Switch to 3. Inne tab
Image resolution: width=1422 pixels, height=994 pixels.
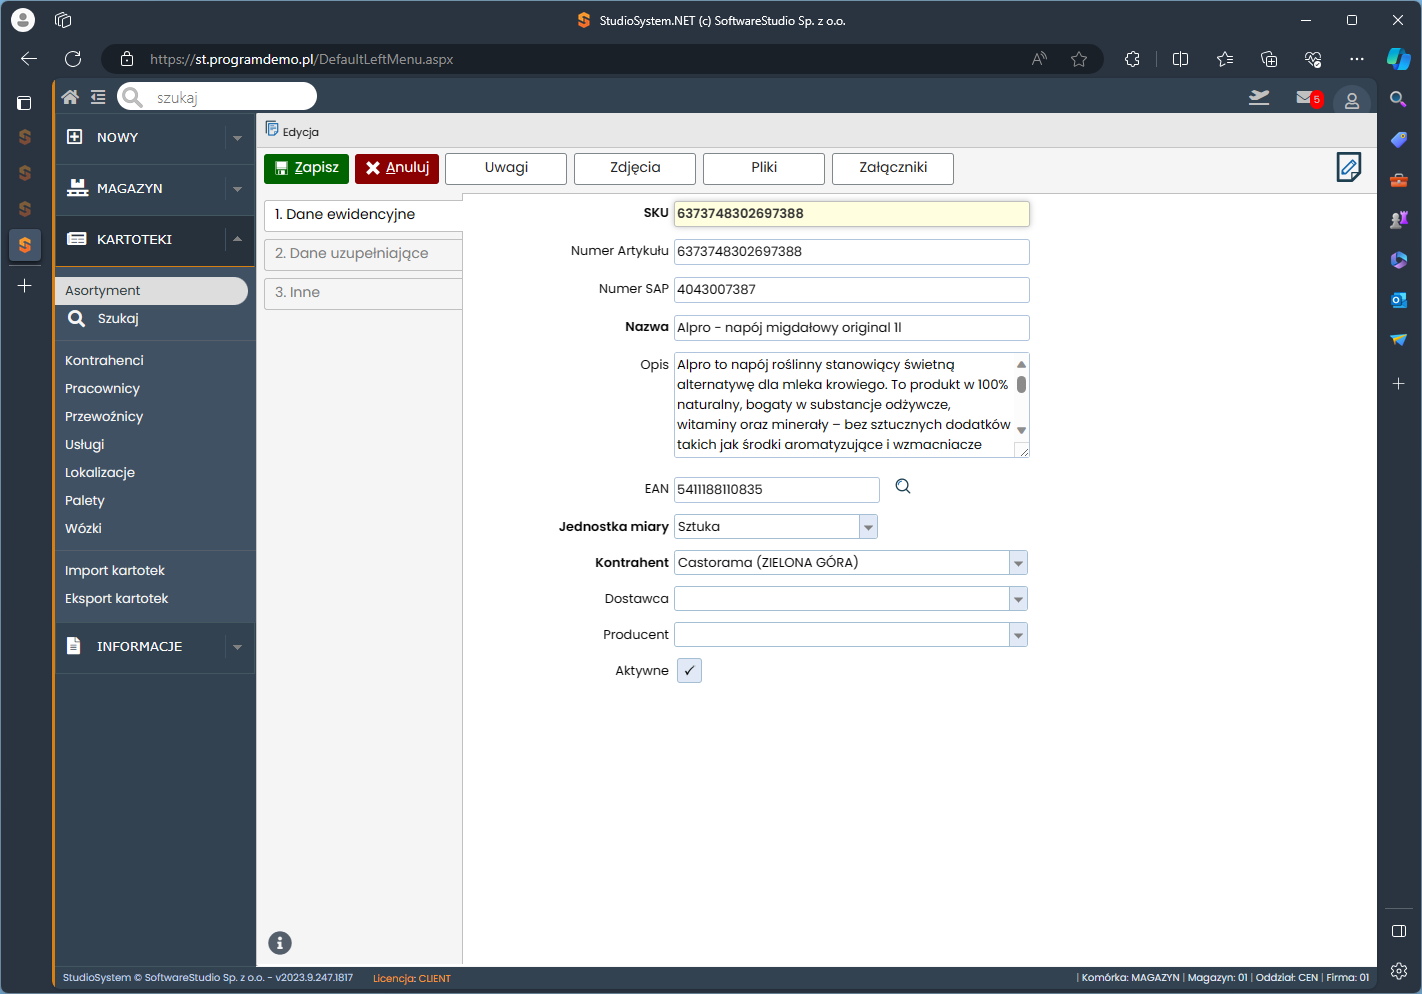(363, 293)
